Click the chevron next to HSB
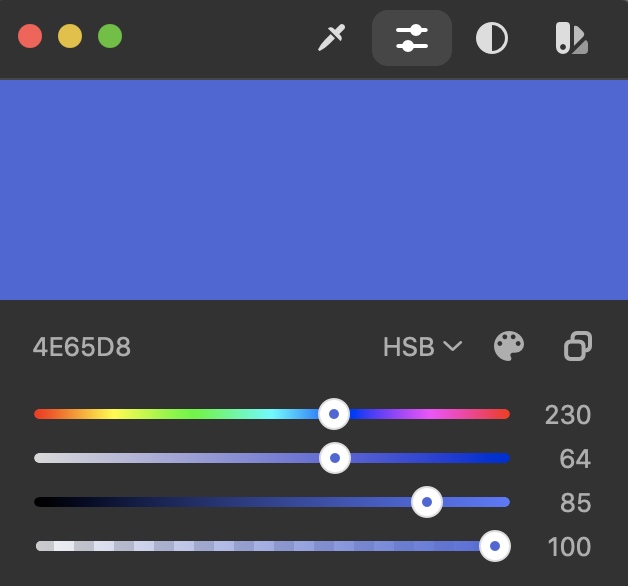This screenshot has height=586, width=628. coord(453,346)
